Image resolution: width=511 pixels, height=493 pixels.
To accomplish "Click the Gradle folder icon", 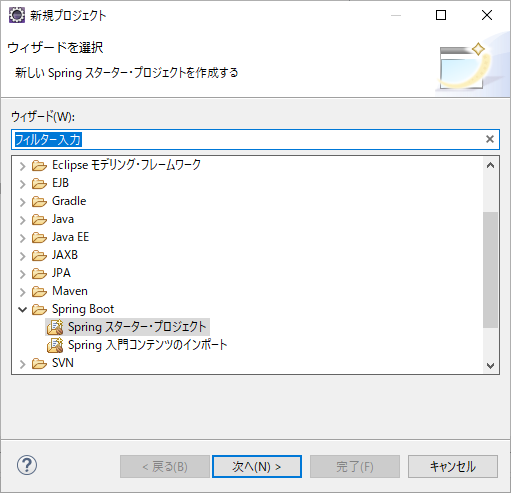I will coord(39,201).
